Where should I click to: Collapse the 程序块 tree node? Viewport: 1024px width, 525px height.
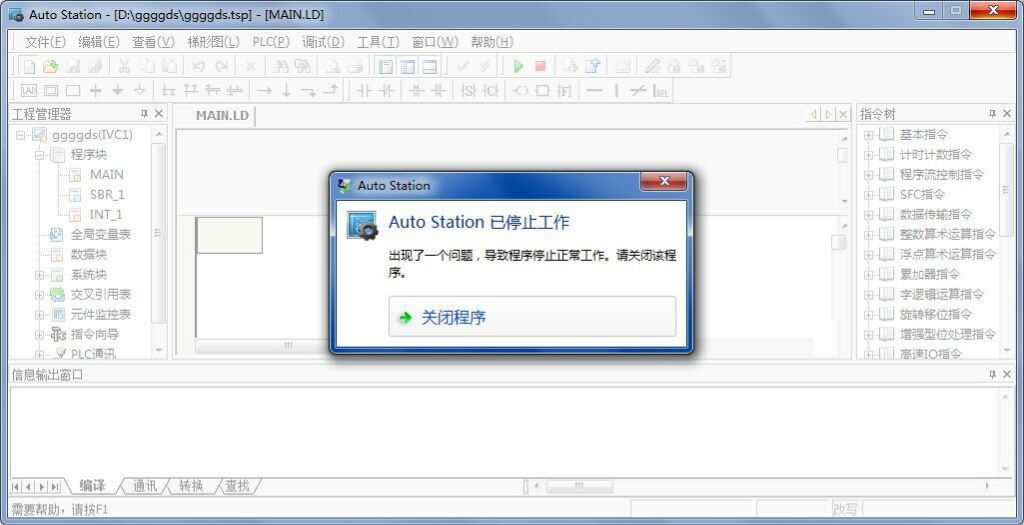39,155
